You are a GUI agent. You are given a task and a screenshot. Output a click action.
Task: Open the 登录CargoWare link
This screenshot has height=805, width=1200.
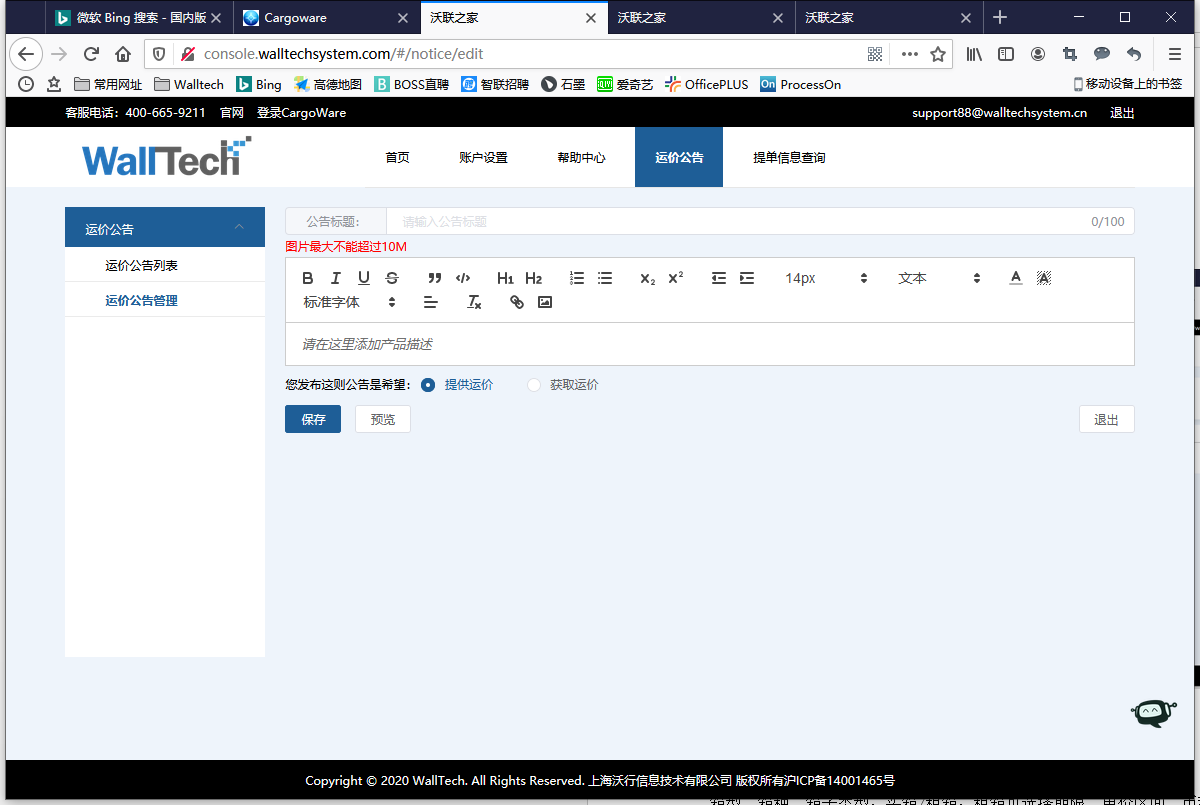click(x=302, y=113)
